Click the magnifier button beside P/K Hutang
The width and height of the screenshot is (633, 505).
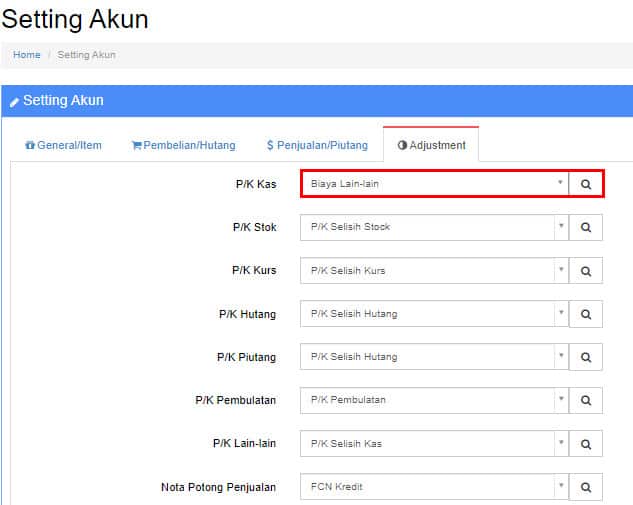click(x=585, y=314)
